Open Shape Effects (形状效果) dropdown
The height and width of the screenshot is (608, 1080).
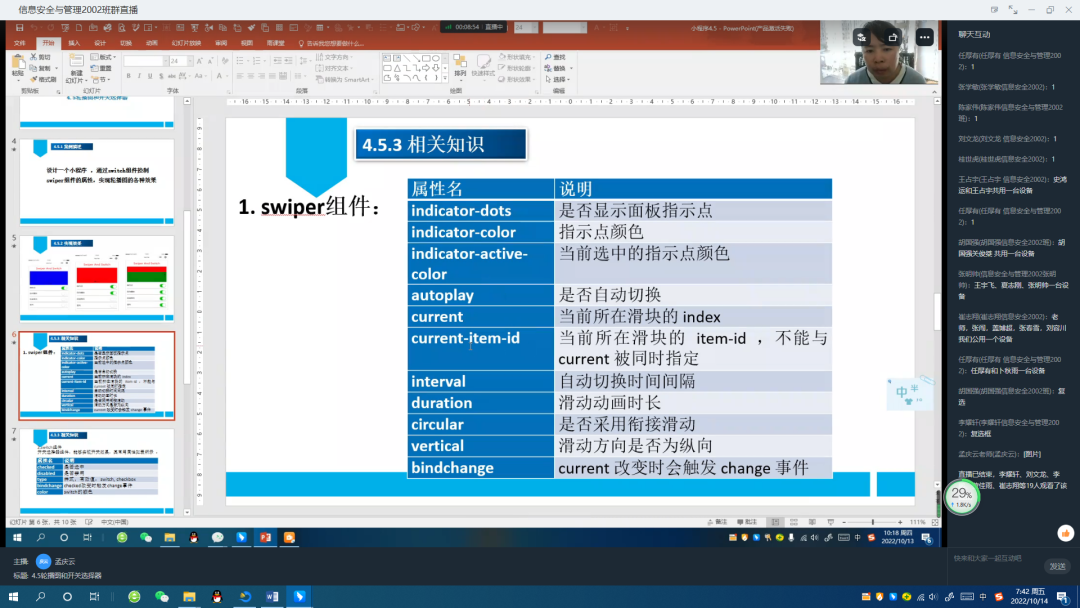click(516, 79)
